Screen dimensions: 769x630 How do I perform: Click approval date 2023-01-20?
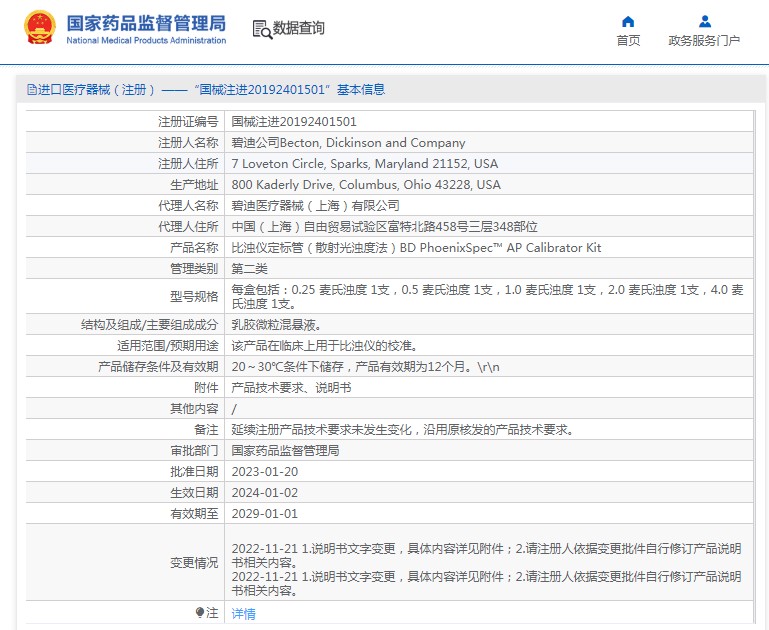pos(264,472)
